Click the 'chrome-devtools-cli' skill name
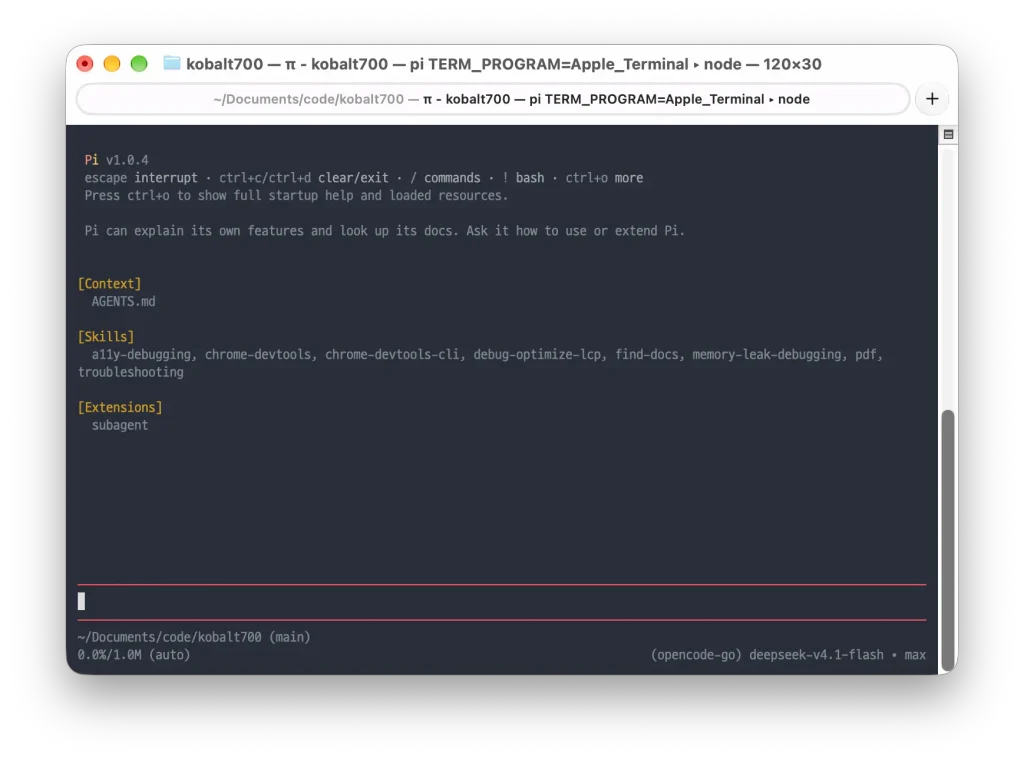Image resolution: width=1024 pixels, height=762 pixels. [392, 355]
